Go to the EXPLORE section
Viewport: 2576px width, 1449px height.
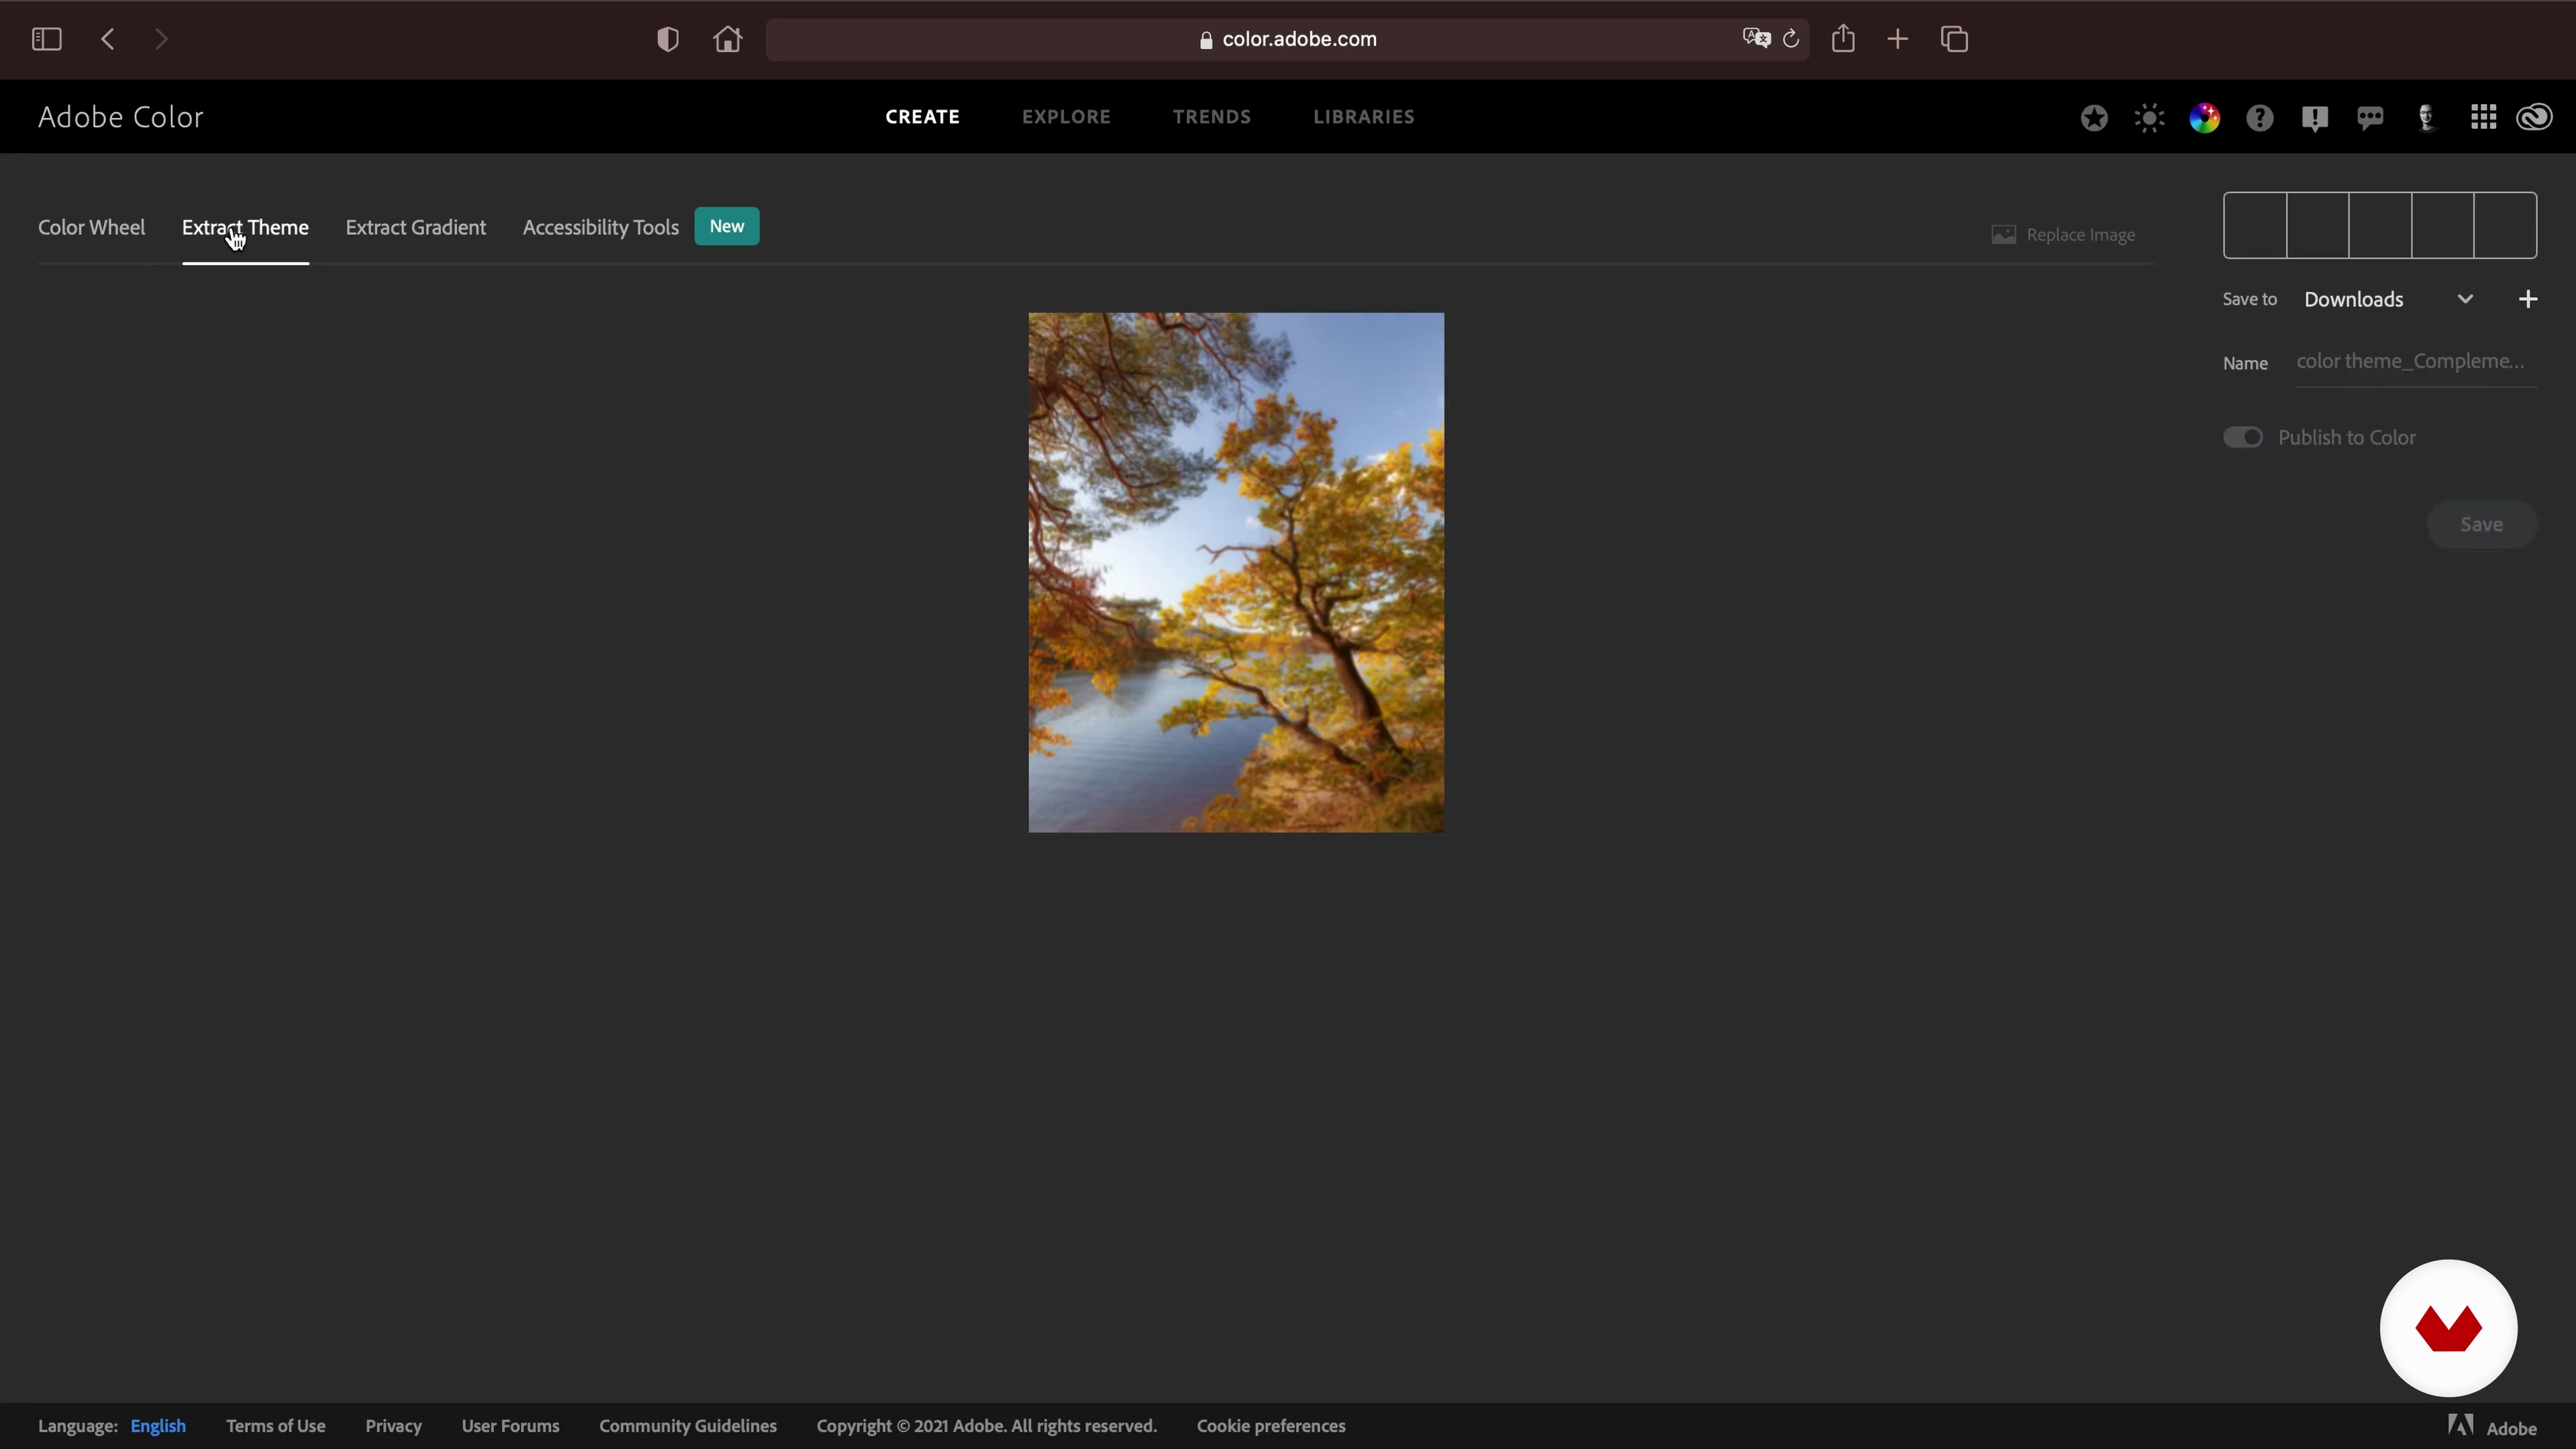pyautogui.click(x=1066, y=117)
